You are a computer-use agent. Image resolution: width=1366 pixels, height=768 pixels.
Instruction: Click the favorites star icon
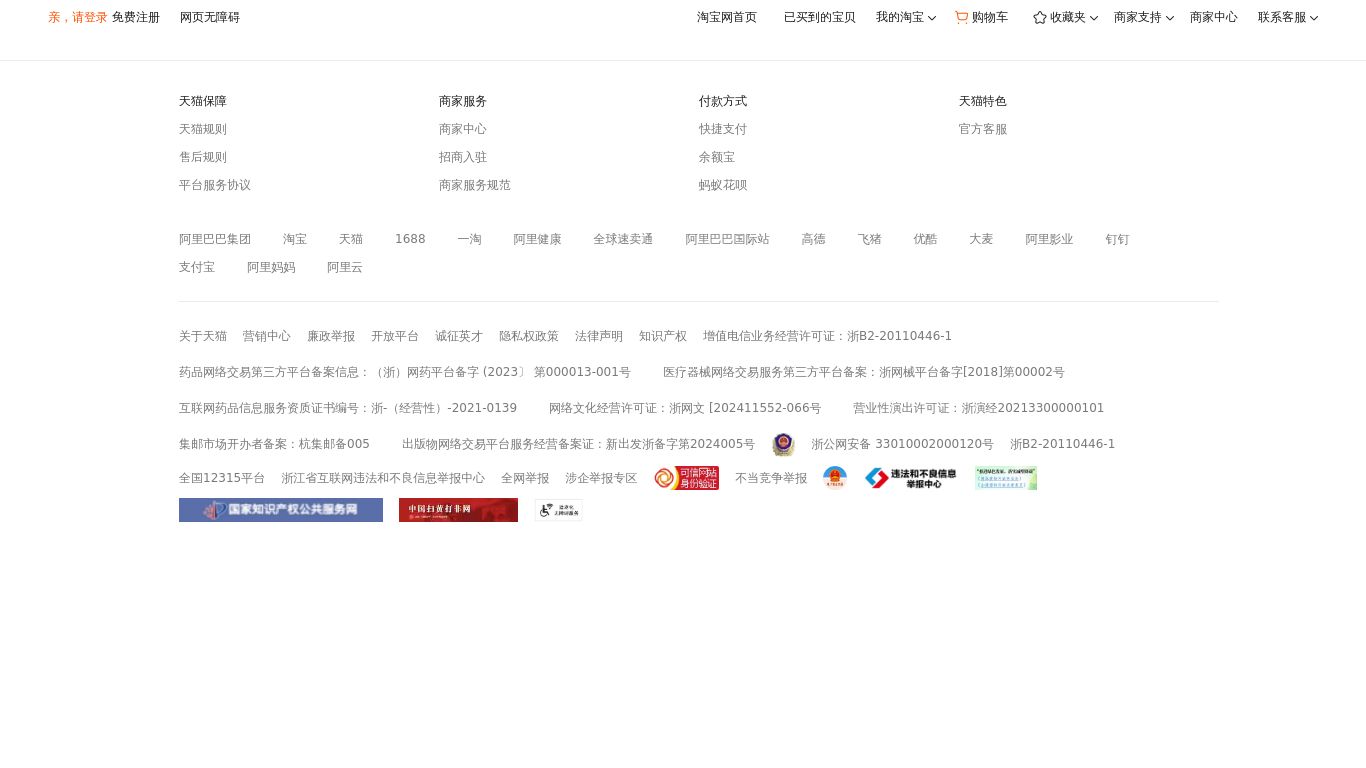[x=1040, y=17]
